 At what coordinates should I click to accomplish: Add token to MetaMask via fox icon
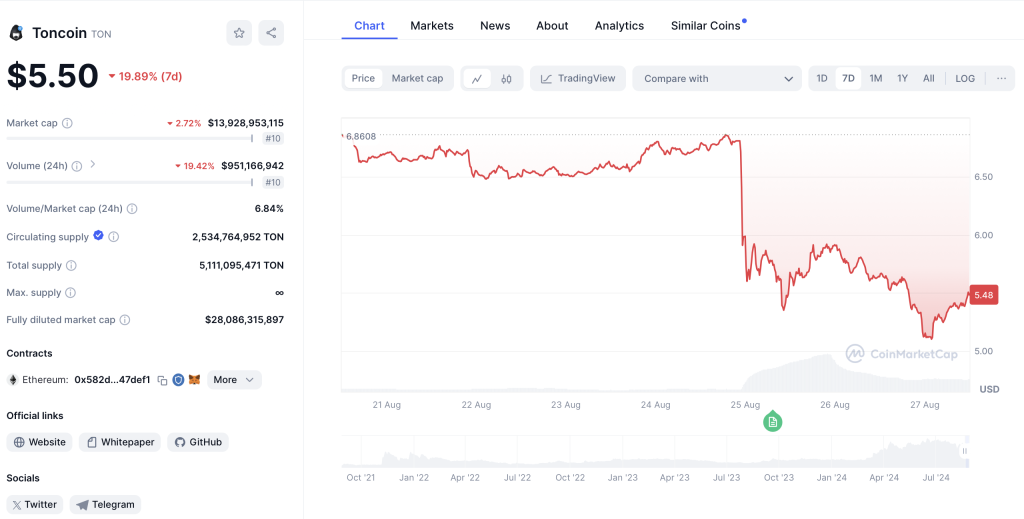(194, 379)
